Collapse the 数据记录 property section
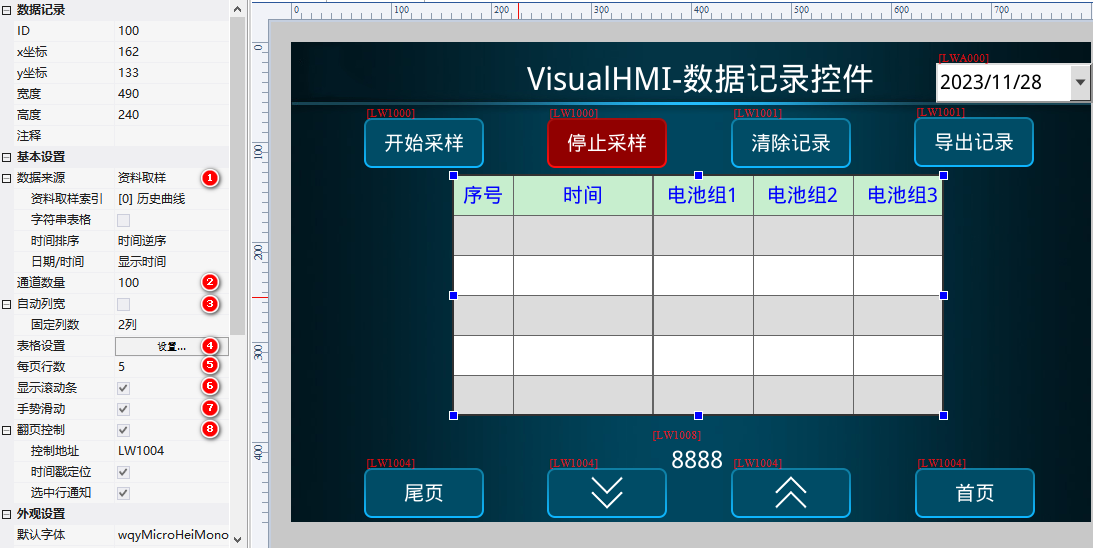This screenshot has width=1093, height=548. tap(7, 10)
